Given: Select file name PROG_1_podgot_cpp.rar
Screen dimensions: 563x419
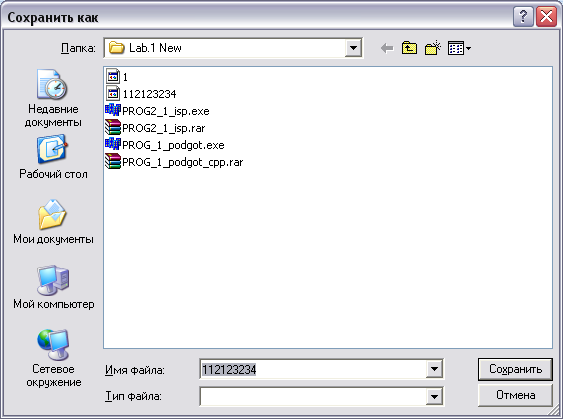Looking at the screenshot, I should click(182, 162).
